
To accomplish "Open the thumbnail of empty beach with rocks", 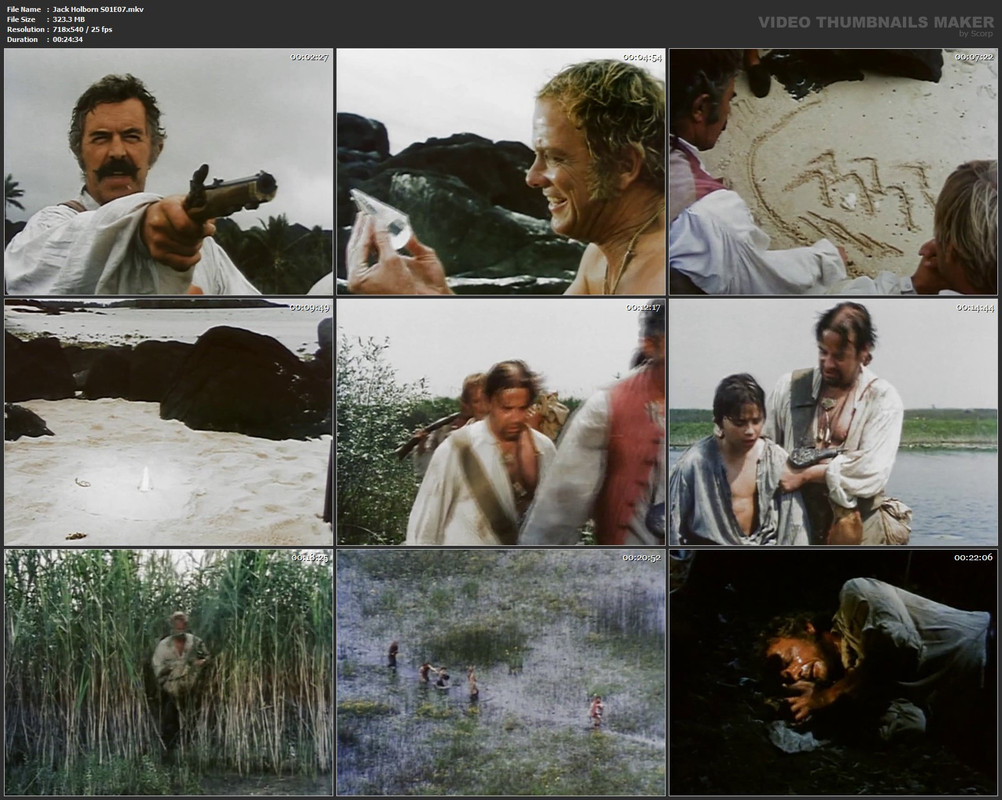I will 169,422.
